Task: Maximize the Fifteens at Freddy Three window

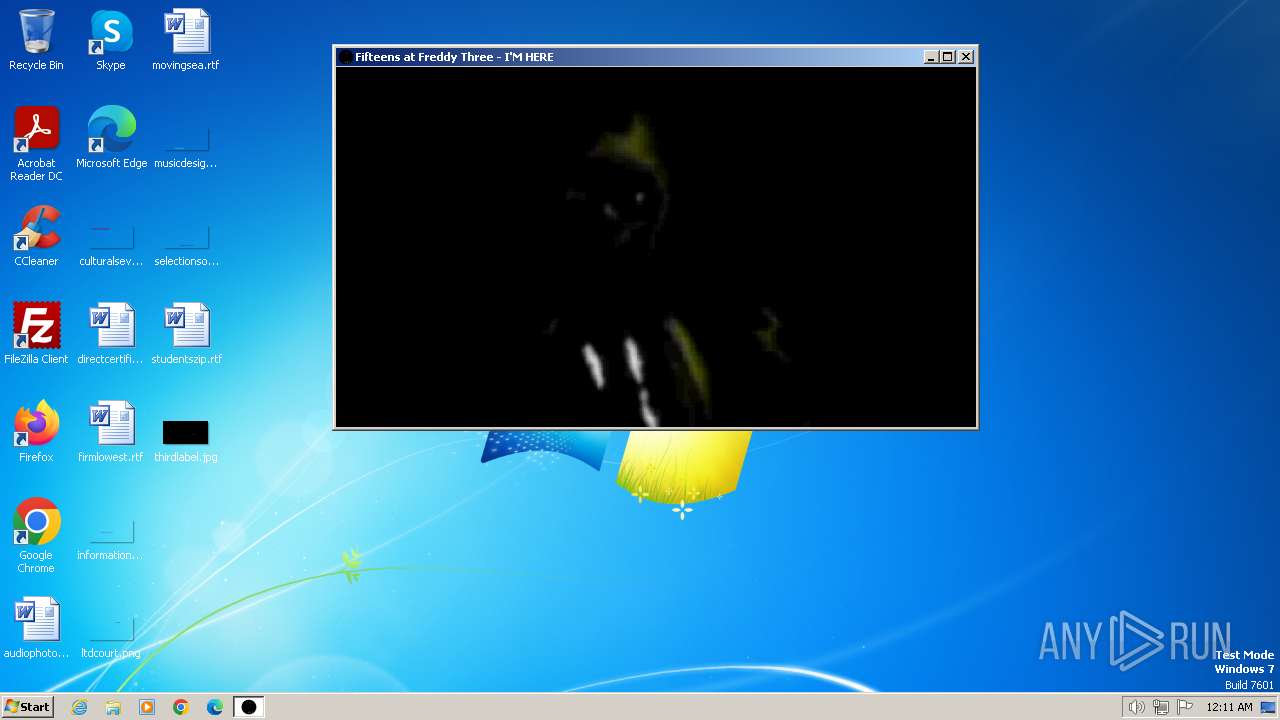Action: (948, 57)
